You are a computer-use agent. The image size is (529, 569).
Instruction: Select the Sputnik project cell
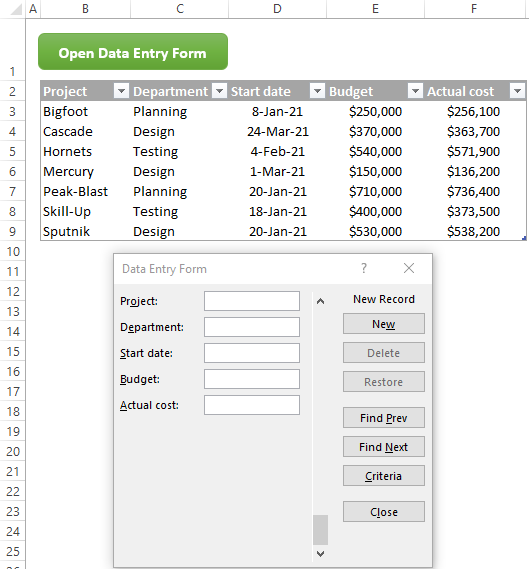pyautogui.click(x=85, y=231)
